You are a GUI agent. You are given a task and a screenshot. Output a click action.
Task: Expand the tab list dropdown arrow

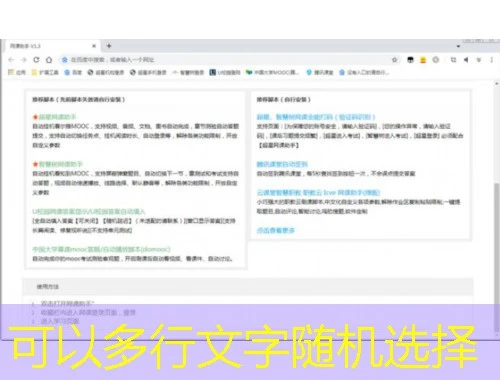[458, 46]
